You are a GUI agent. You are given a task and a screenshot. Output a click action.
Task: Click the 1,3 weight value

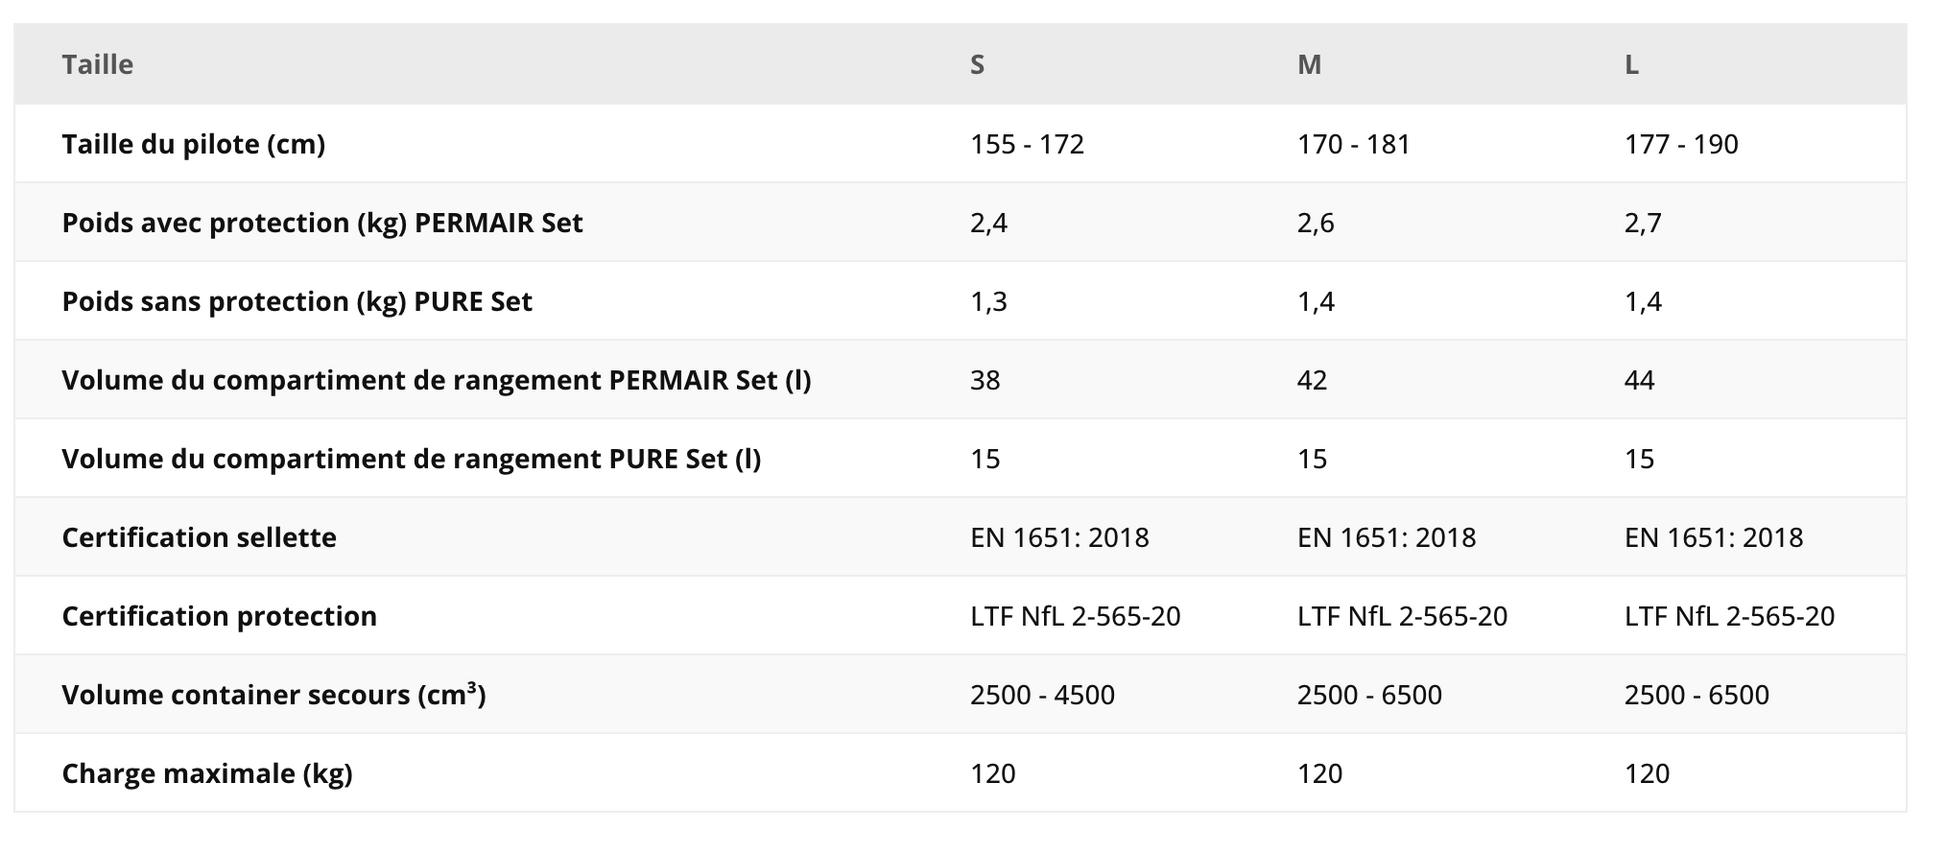tap(988, 301)
